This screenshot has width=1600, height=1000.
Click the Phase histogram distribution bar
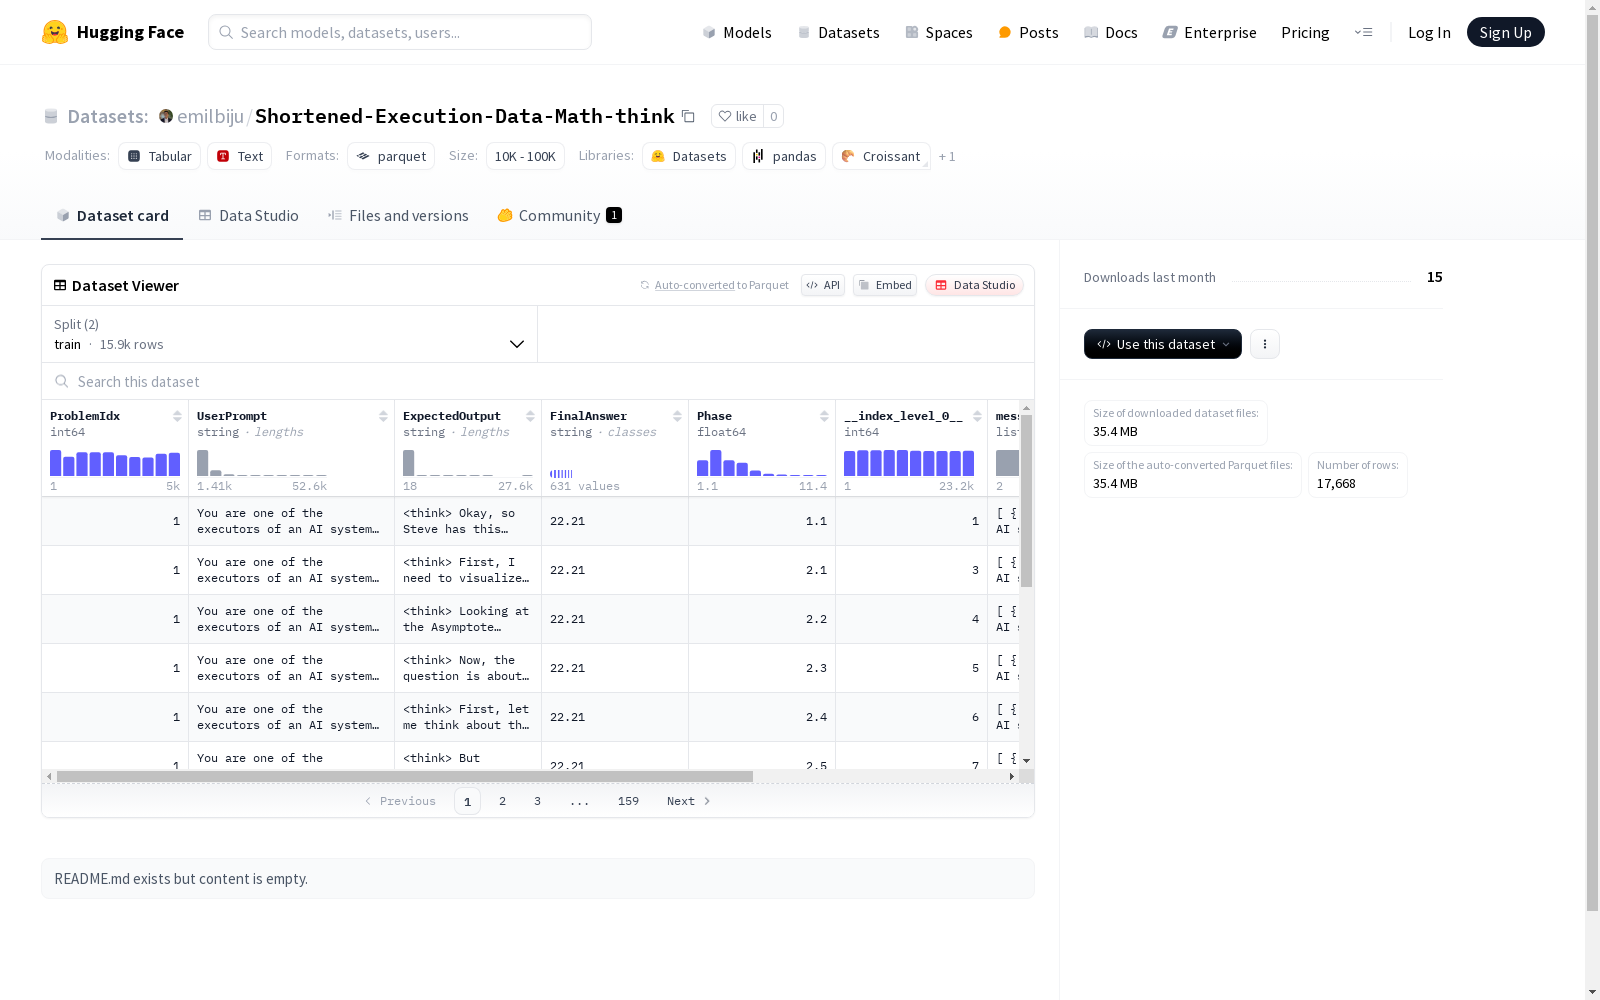(762, 463)
